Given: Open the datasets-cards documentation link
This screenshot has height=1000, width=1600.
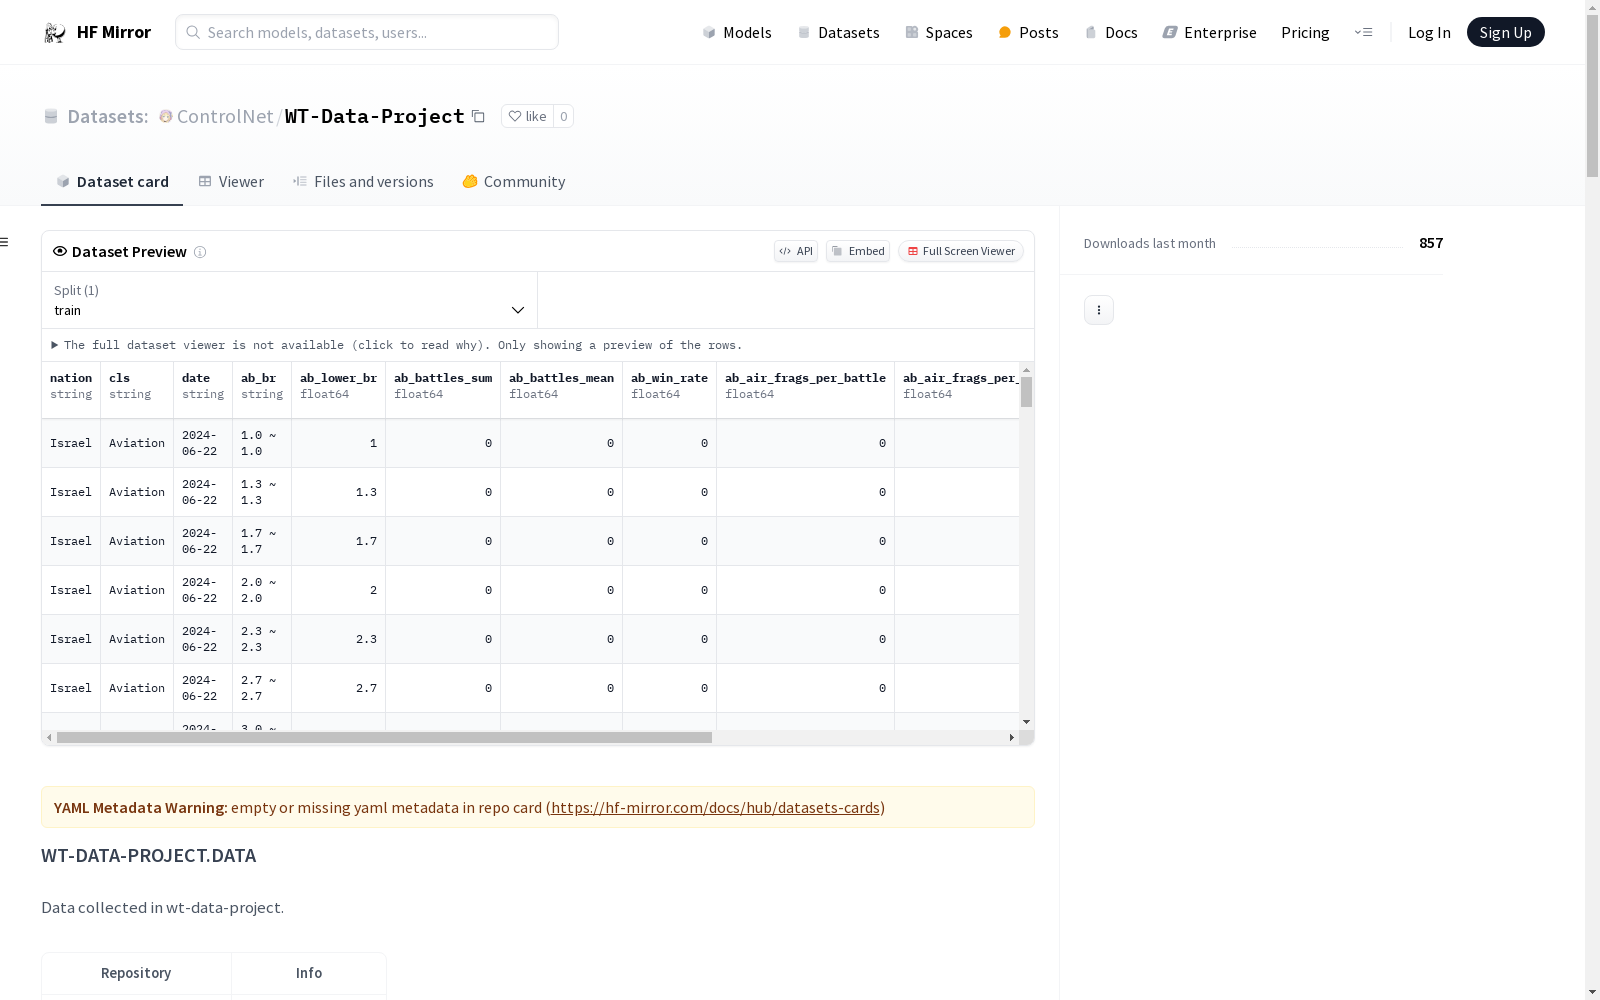Looking at the screenshot, I should tap(715, 808).
